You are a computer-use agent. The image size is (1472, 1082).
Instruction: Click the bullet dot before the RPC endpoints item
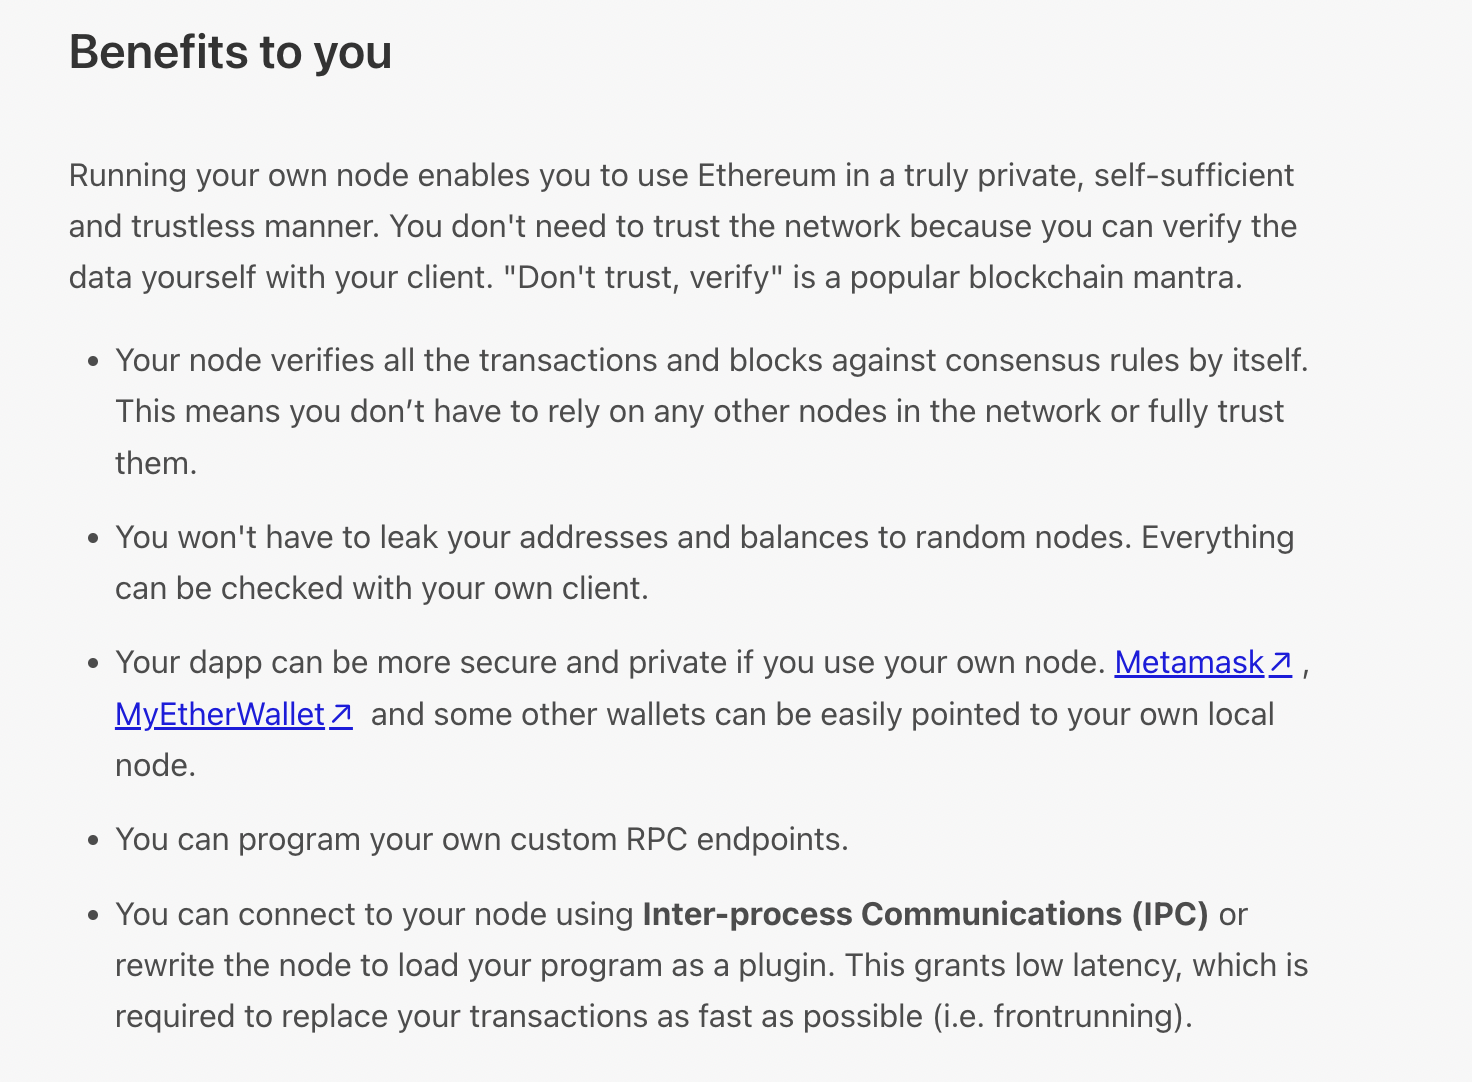tap(93, 841)
